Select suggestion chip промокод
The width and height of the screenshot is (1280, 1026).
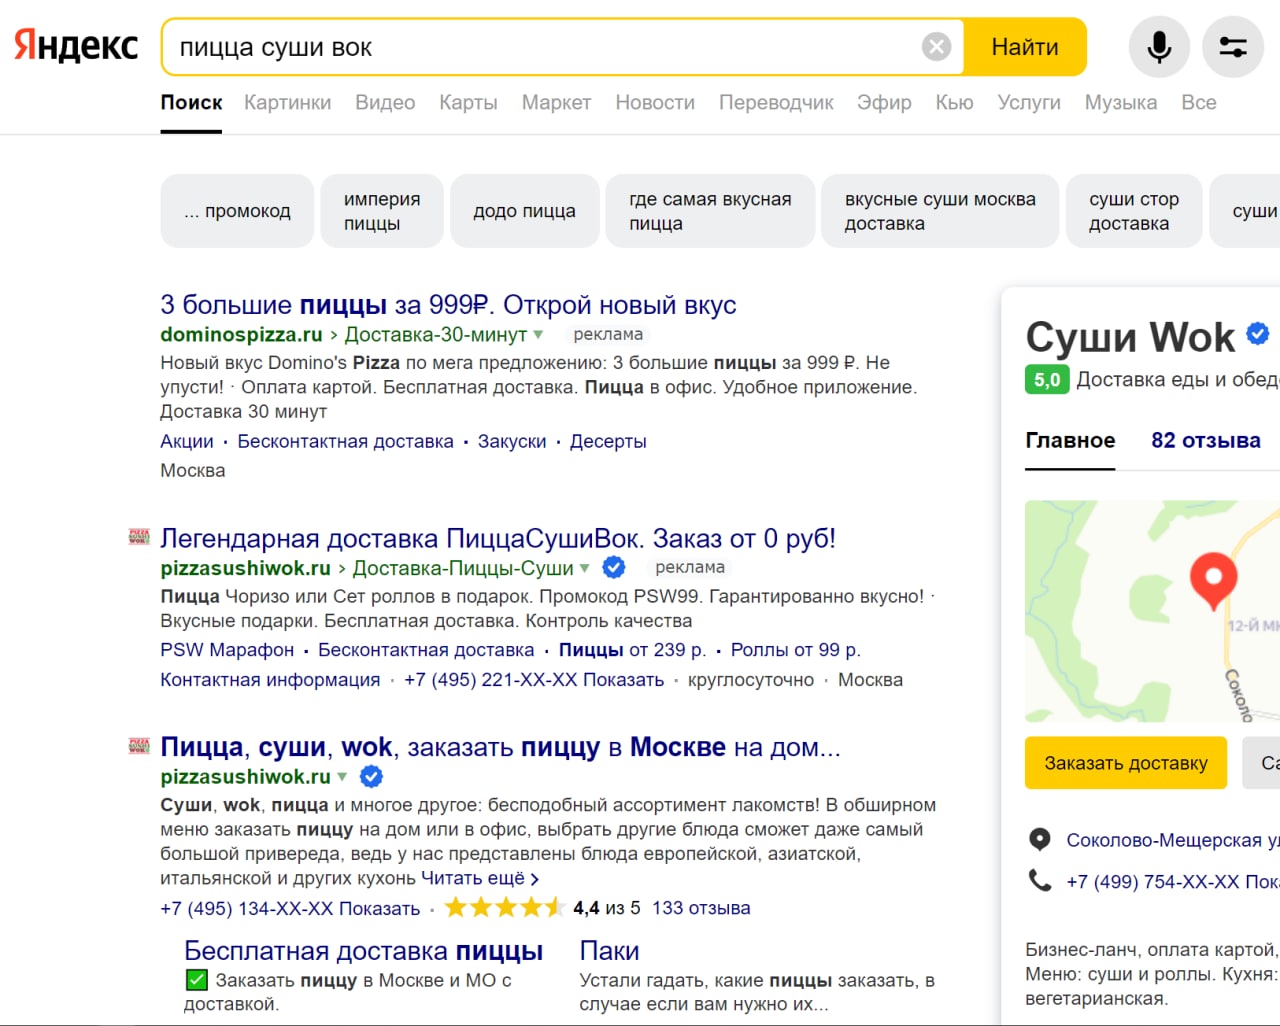tap(237, 211)
